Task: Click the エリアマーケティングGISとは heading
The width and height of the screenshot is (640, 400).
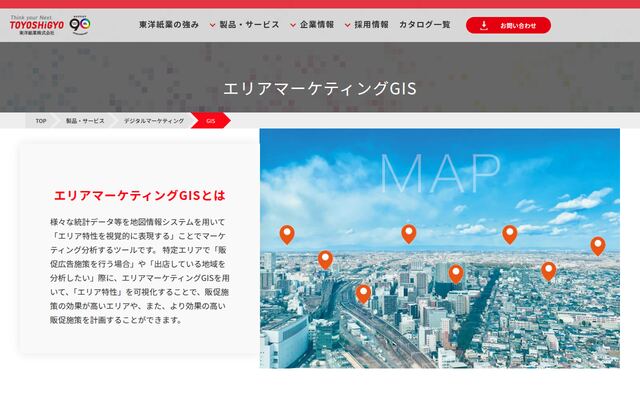Action: coord(140,196)
